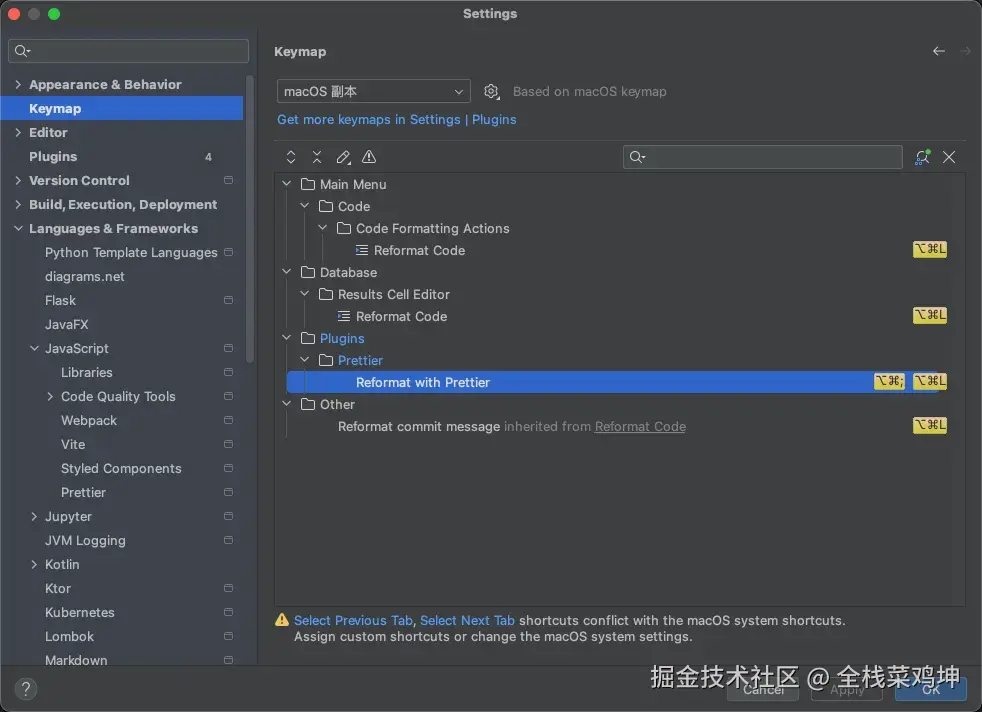Click the keymap actions search field
The height and width of the screenshot is (712, 982).
(762, 157)
